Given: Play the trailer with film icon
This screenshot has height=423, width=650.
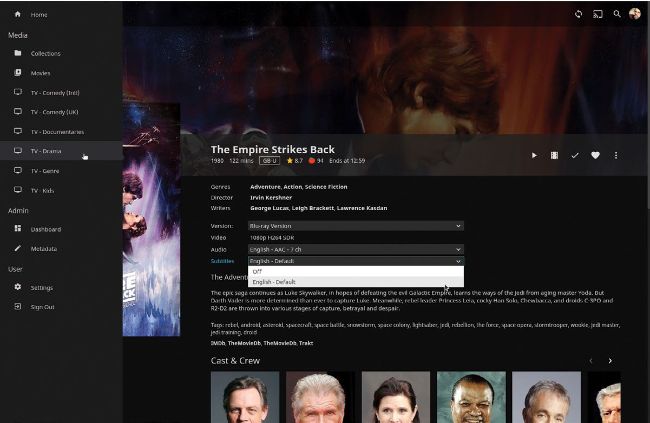Looking at the screenshot, I should click(x=554, y=155).
